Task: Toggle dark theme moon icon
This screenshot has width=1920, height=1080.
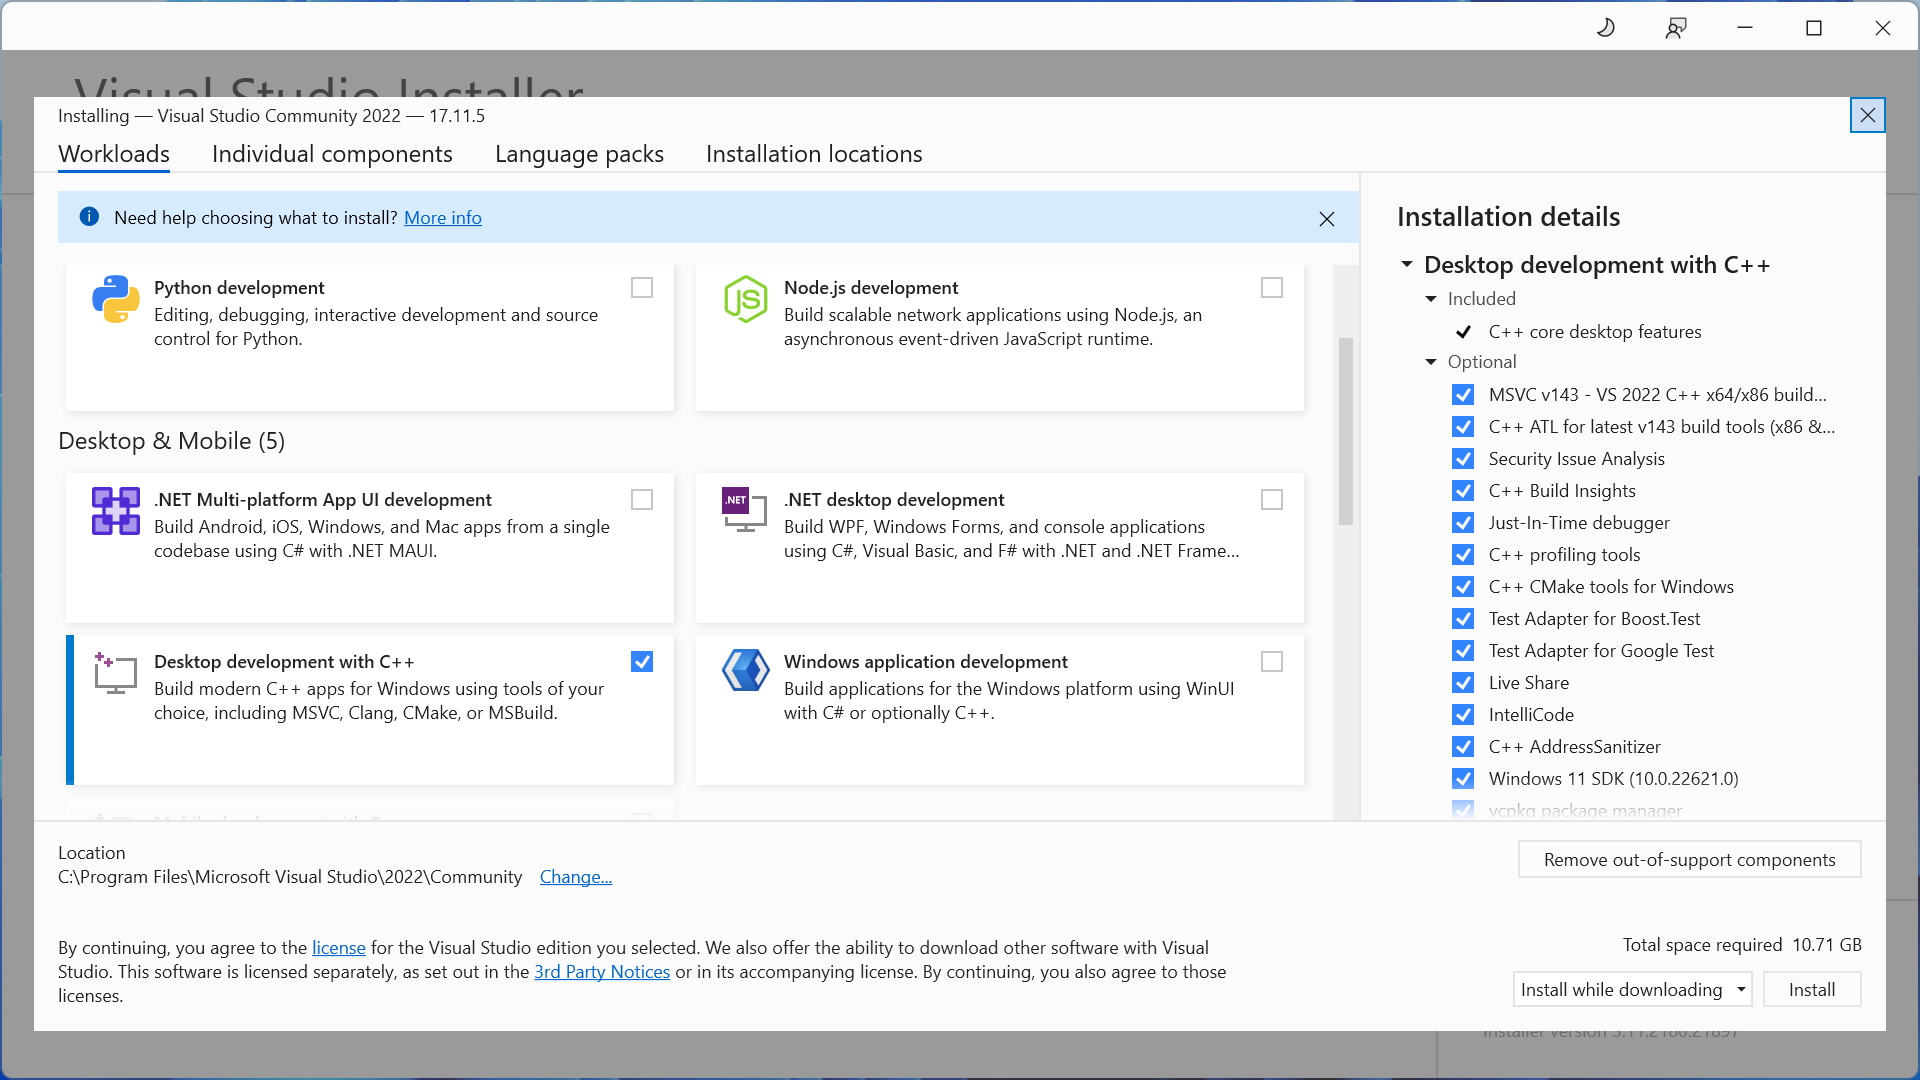Action: point(1606,28)
